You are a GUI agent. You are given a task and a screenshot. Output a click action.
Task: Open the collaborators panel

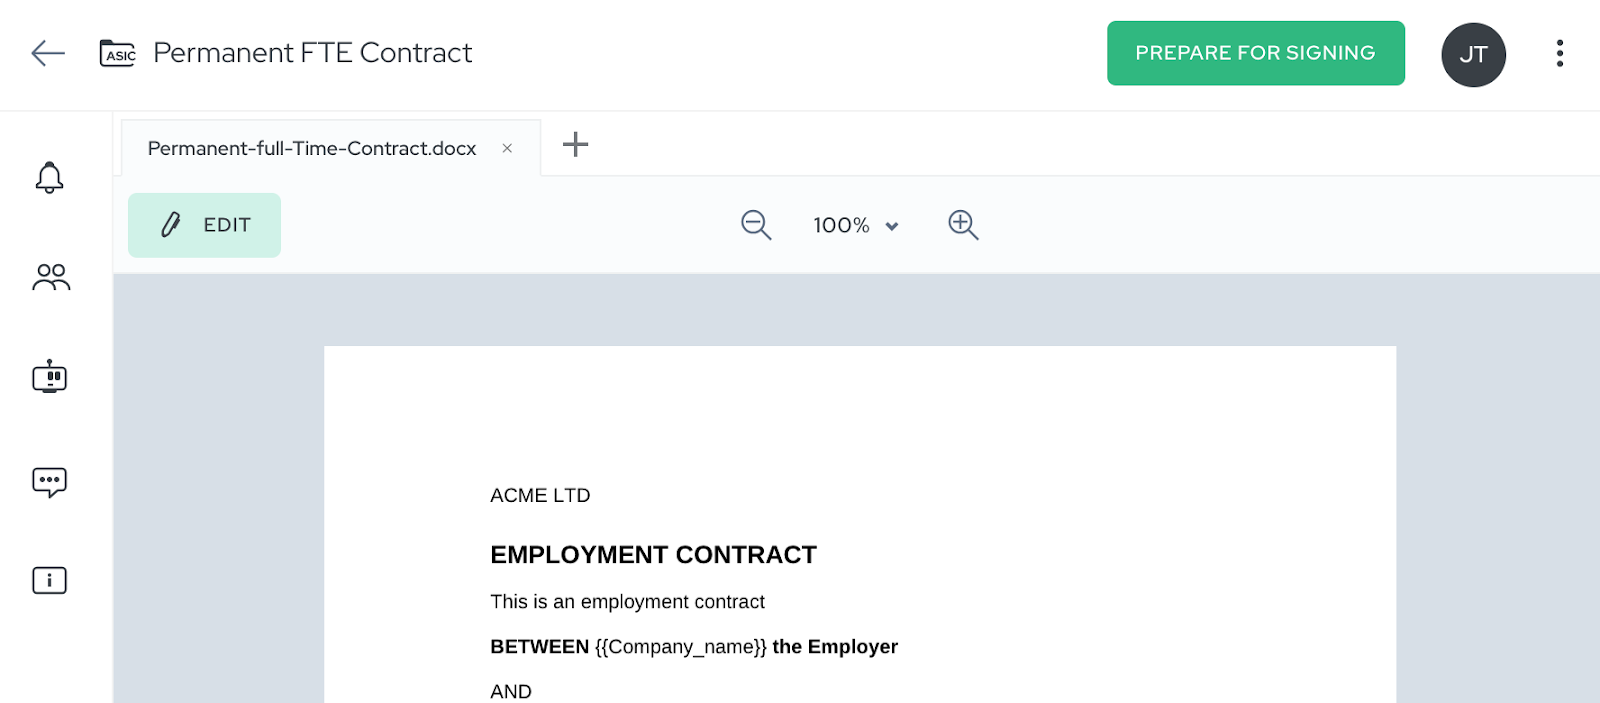click(x=49, y=278)
